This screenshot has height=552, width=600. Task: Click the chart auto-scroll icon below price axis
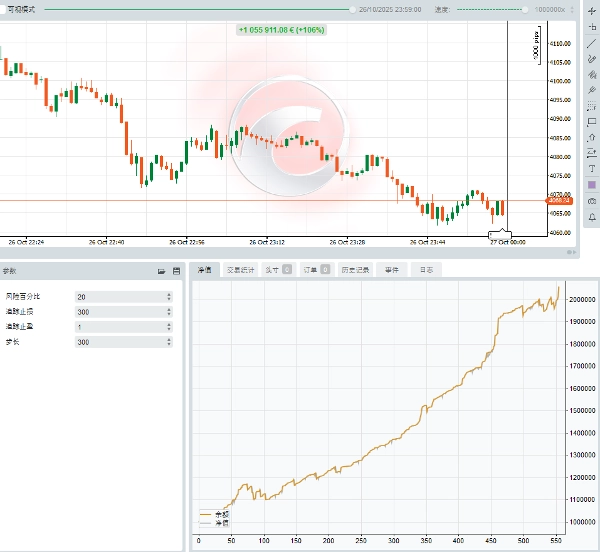coord(571,252)
